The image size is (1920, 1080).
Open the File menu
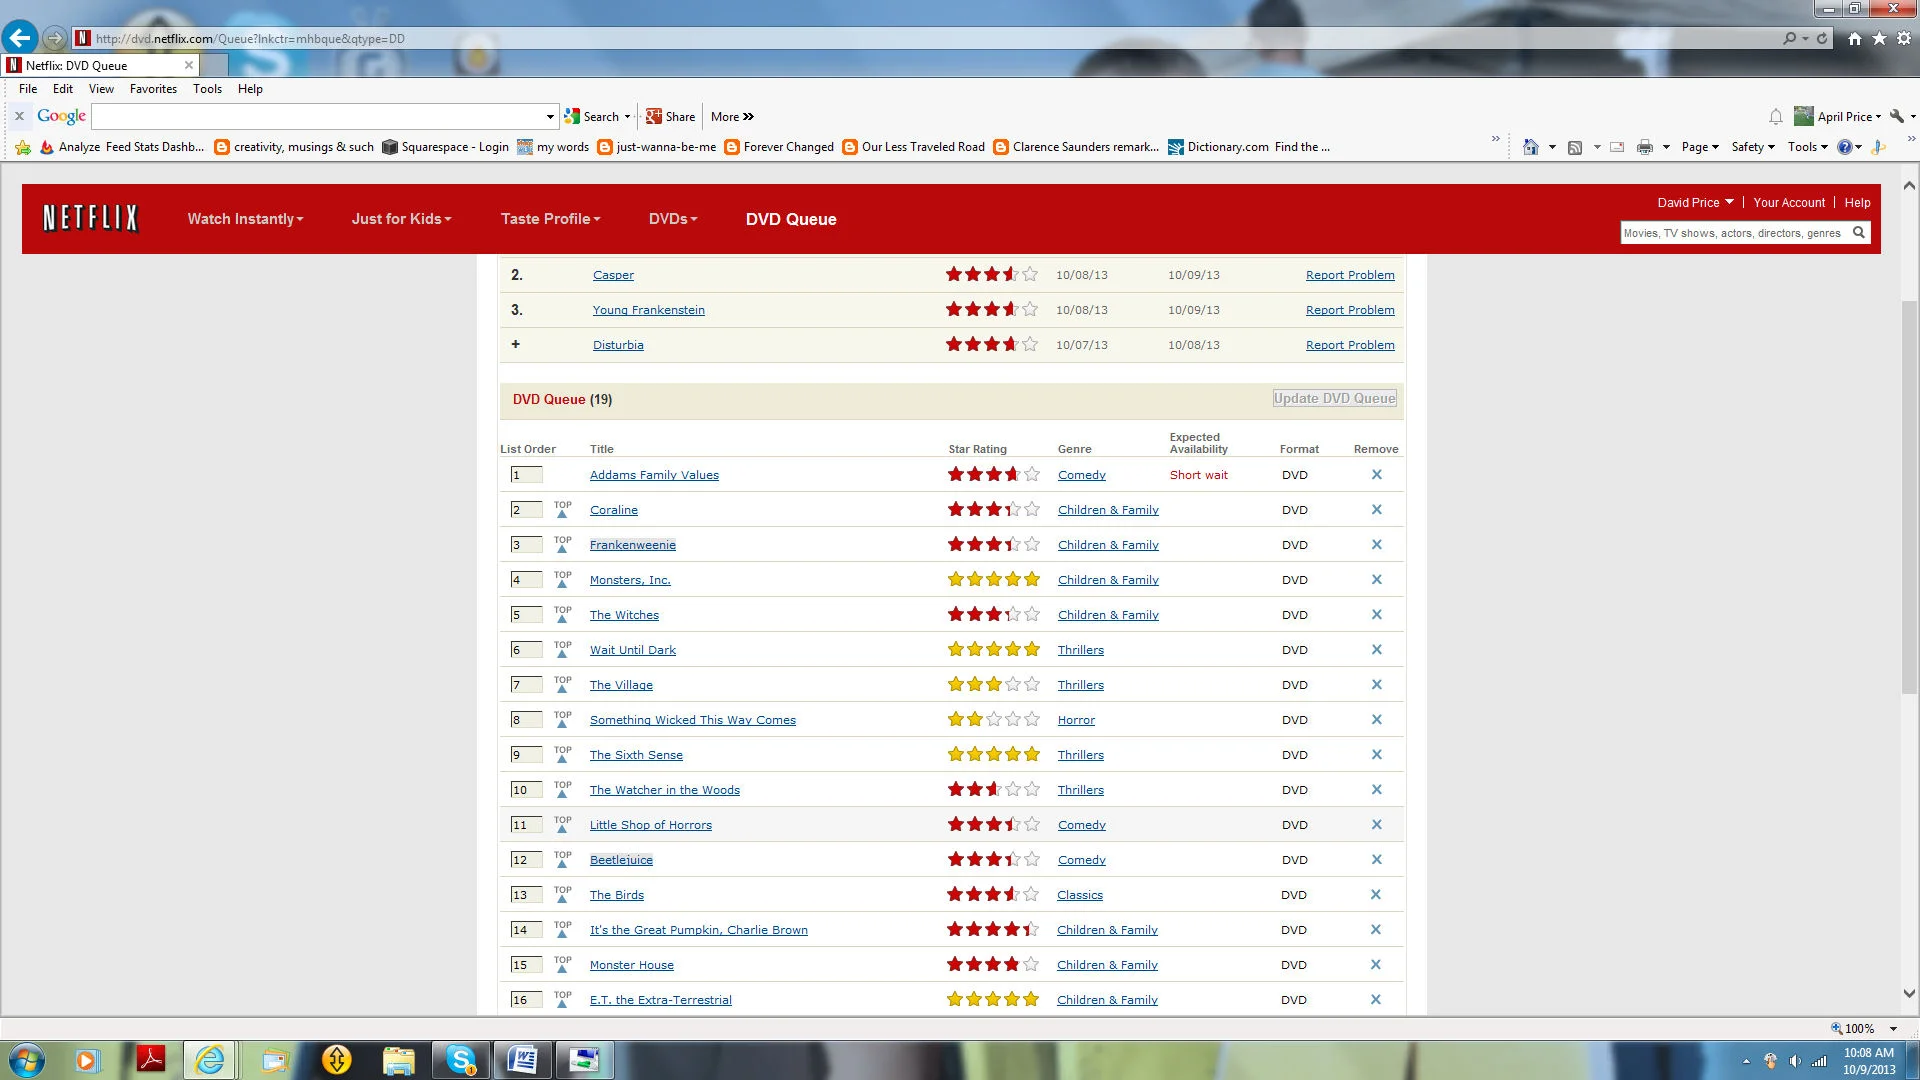point(28,89)
